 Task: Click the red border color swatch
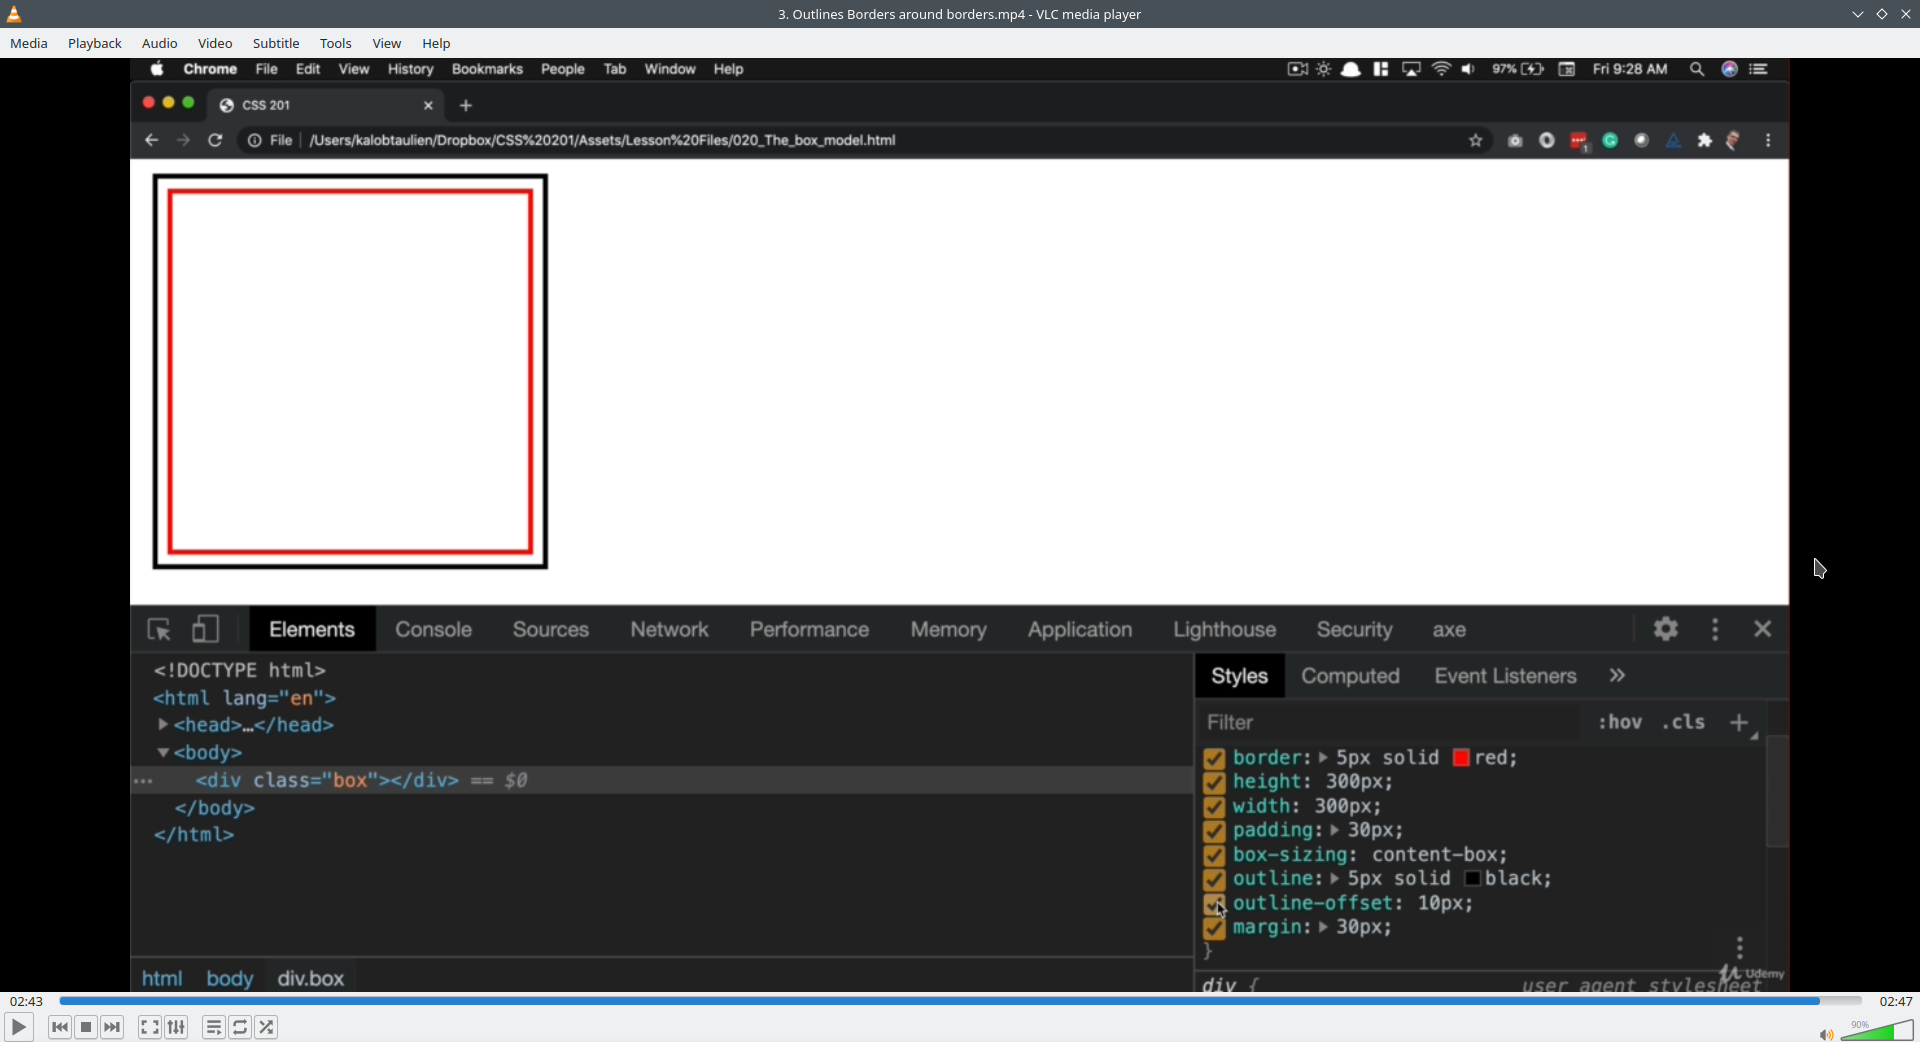[1461, 758]
